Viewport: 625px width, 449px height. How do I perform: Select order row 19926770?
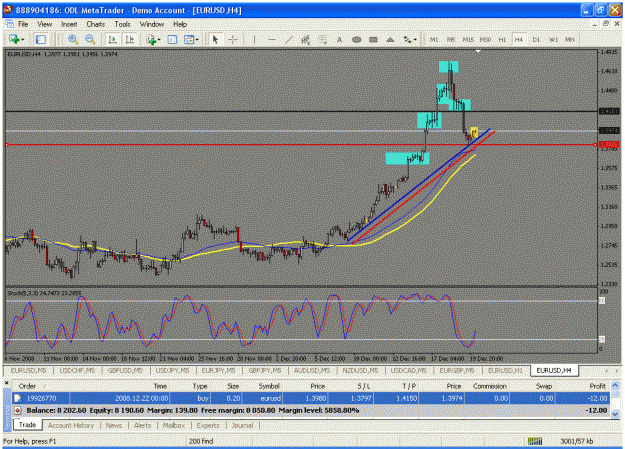[311, 398]
